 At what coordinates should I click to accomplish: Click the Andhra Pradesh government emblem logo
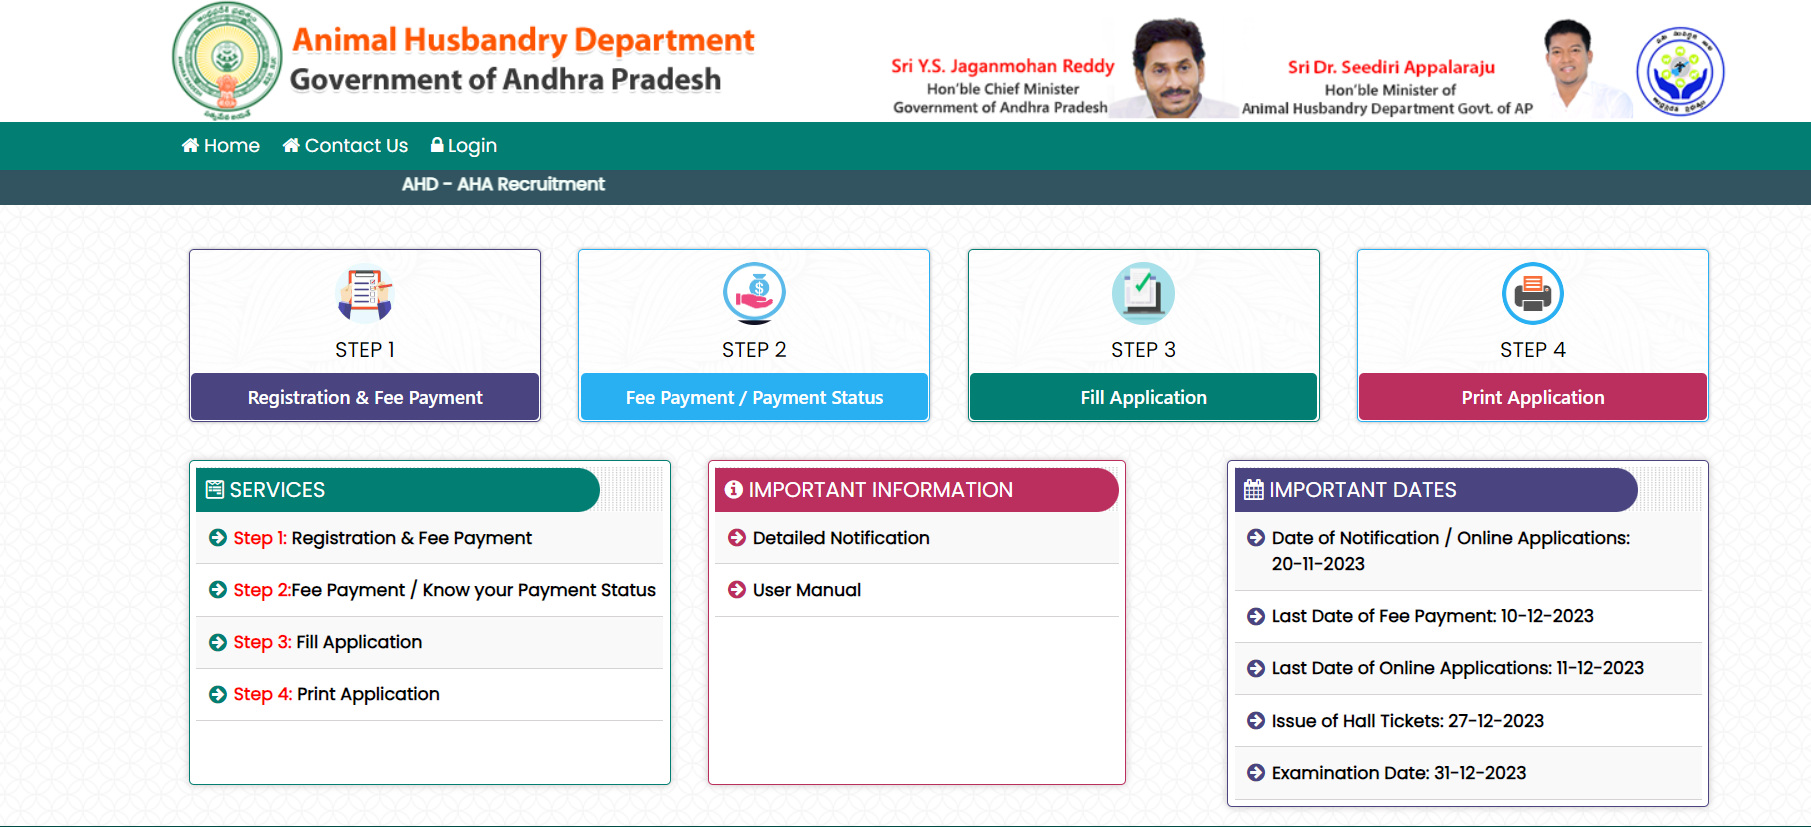[227, 61]
